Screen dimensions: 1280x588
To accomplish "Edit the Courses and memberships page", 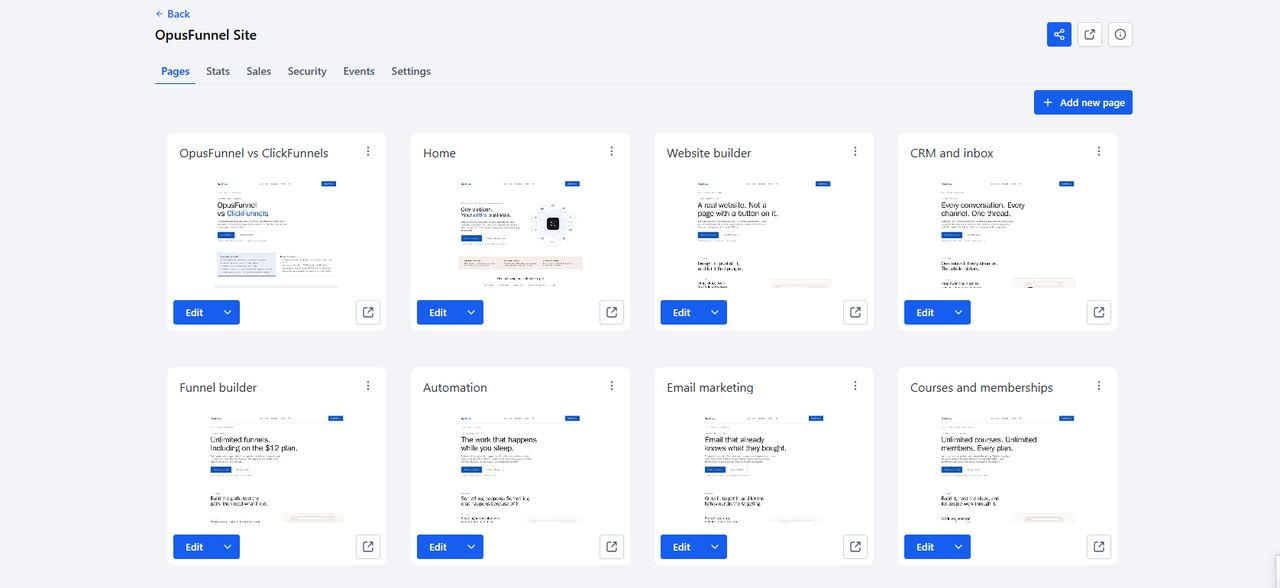I will tap(925, 546).
